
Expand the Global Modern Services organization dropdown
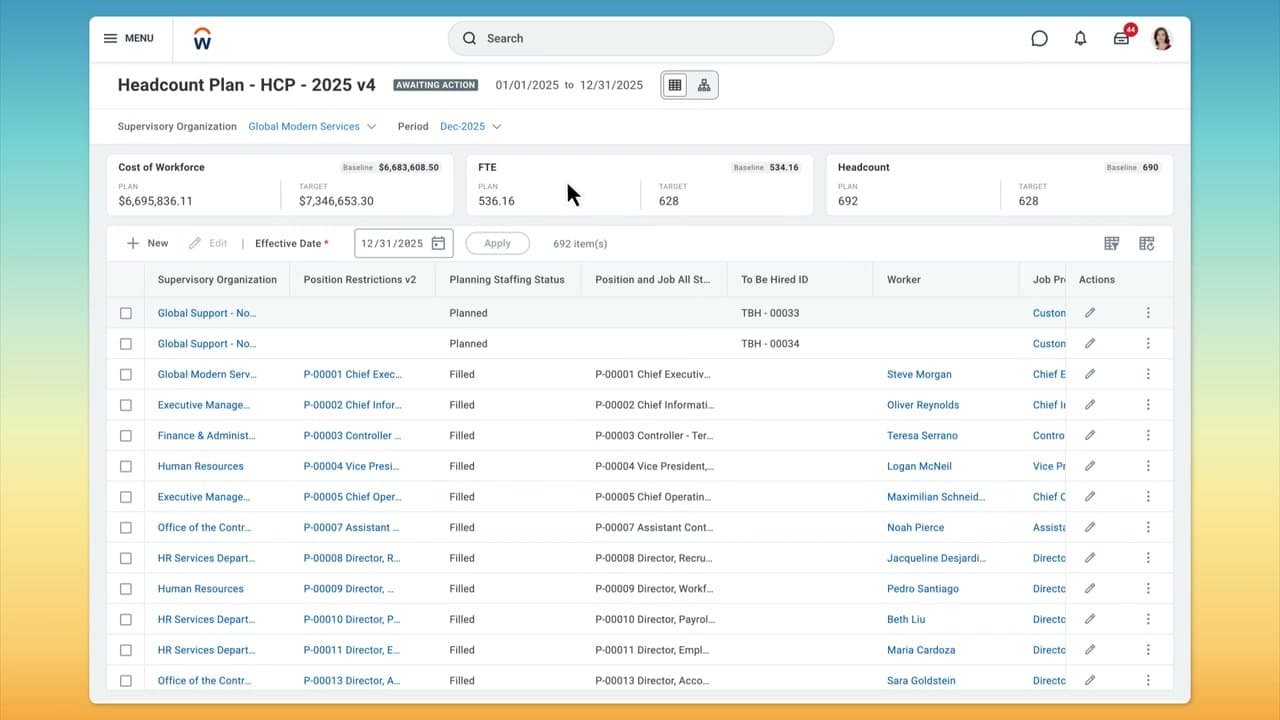pyautogui.click(x=312, y=127)
